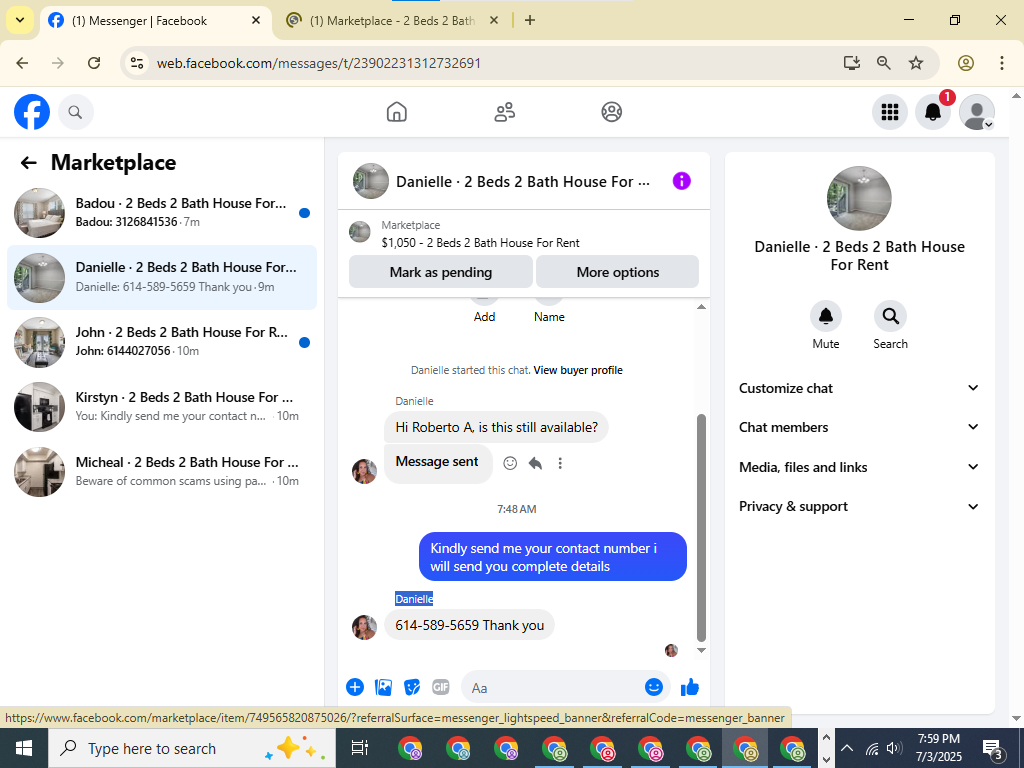The width and height of the screenshot is (1024, 768).
Task: Open the Facebook menu grid icon
Action: tap(889, 112)
